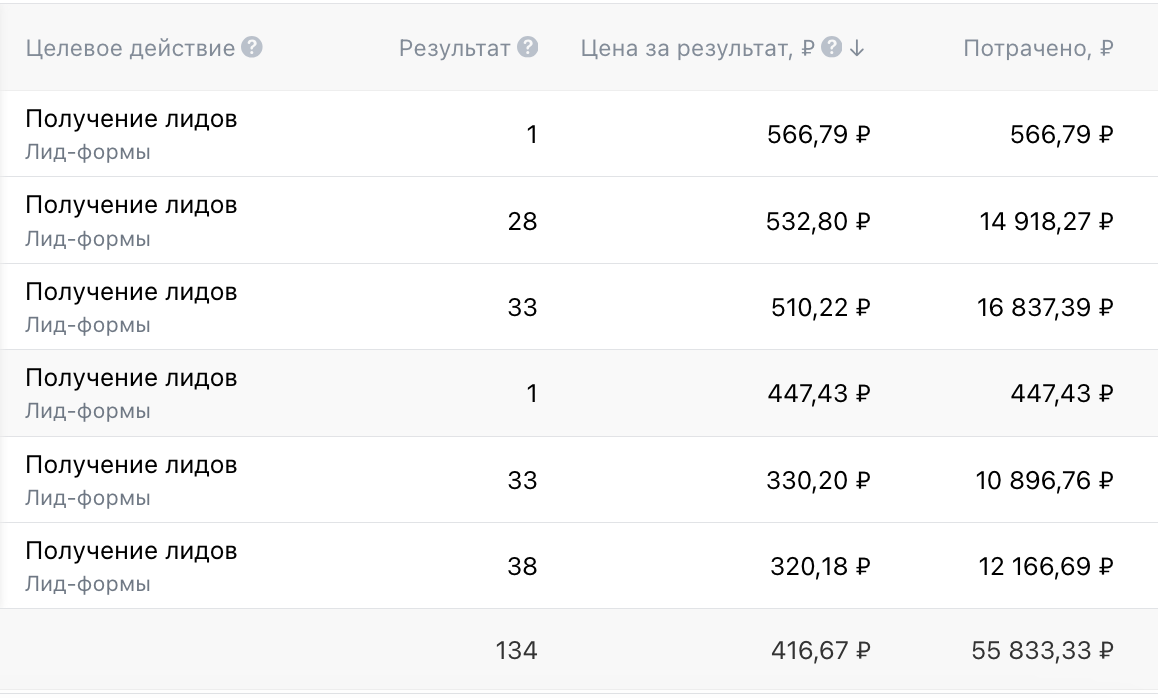
Task: Click the 14 918,27 ₽ spent cell
Action: click(1045, 220)
